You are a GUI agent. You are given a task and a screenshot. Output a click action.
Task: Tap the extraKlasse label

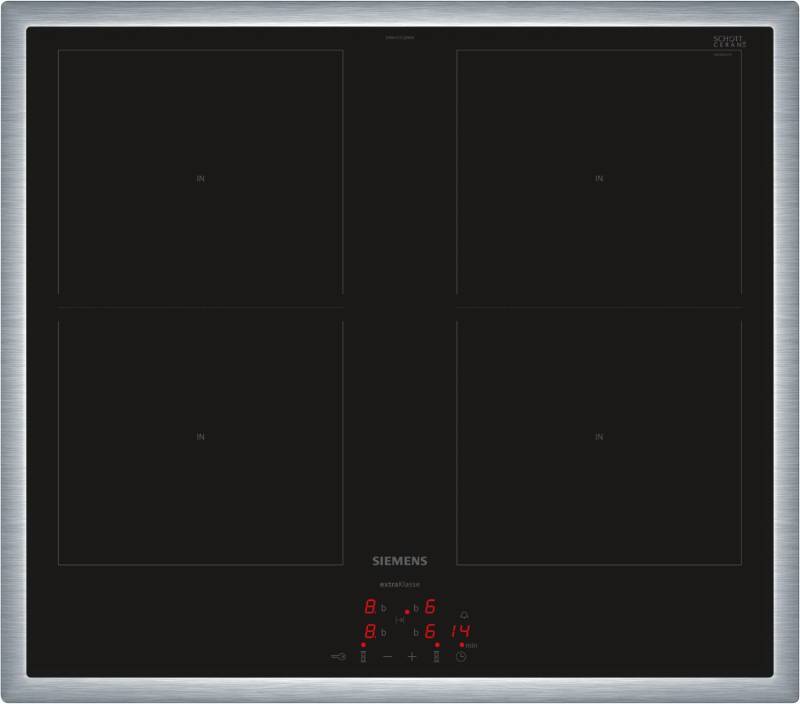(x=399, y=585)
